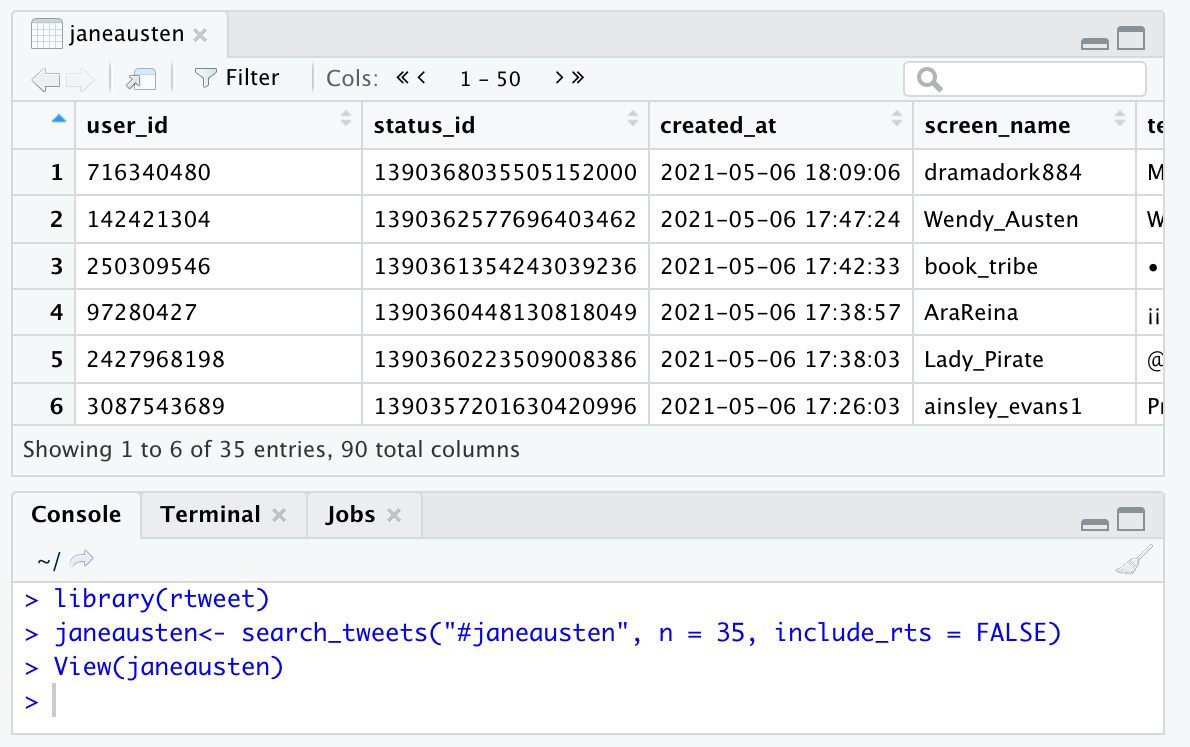The height and width of the screenshot is (747, 1190).
Task: Select status_id cell 1390362577696403462
Action: tap(505, 219)
